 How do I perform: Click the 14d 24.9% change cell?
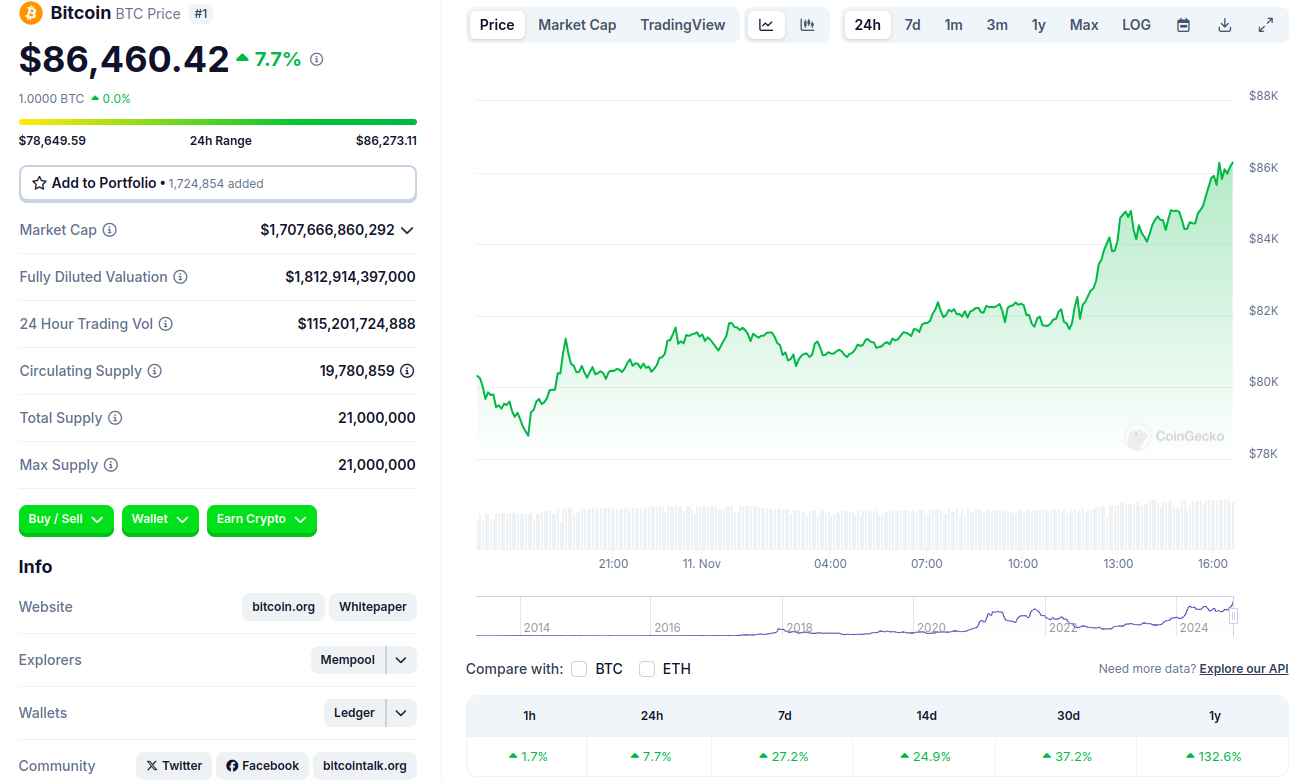[x=925, y=757]
